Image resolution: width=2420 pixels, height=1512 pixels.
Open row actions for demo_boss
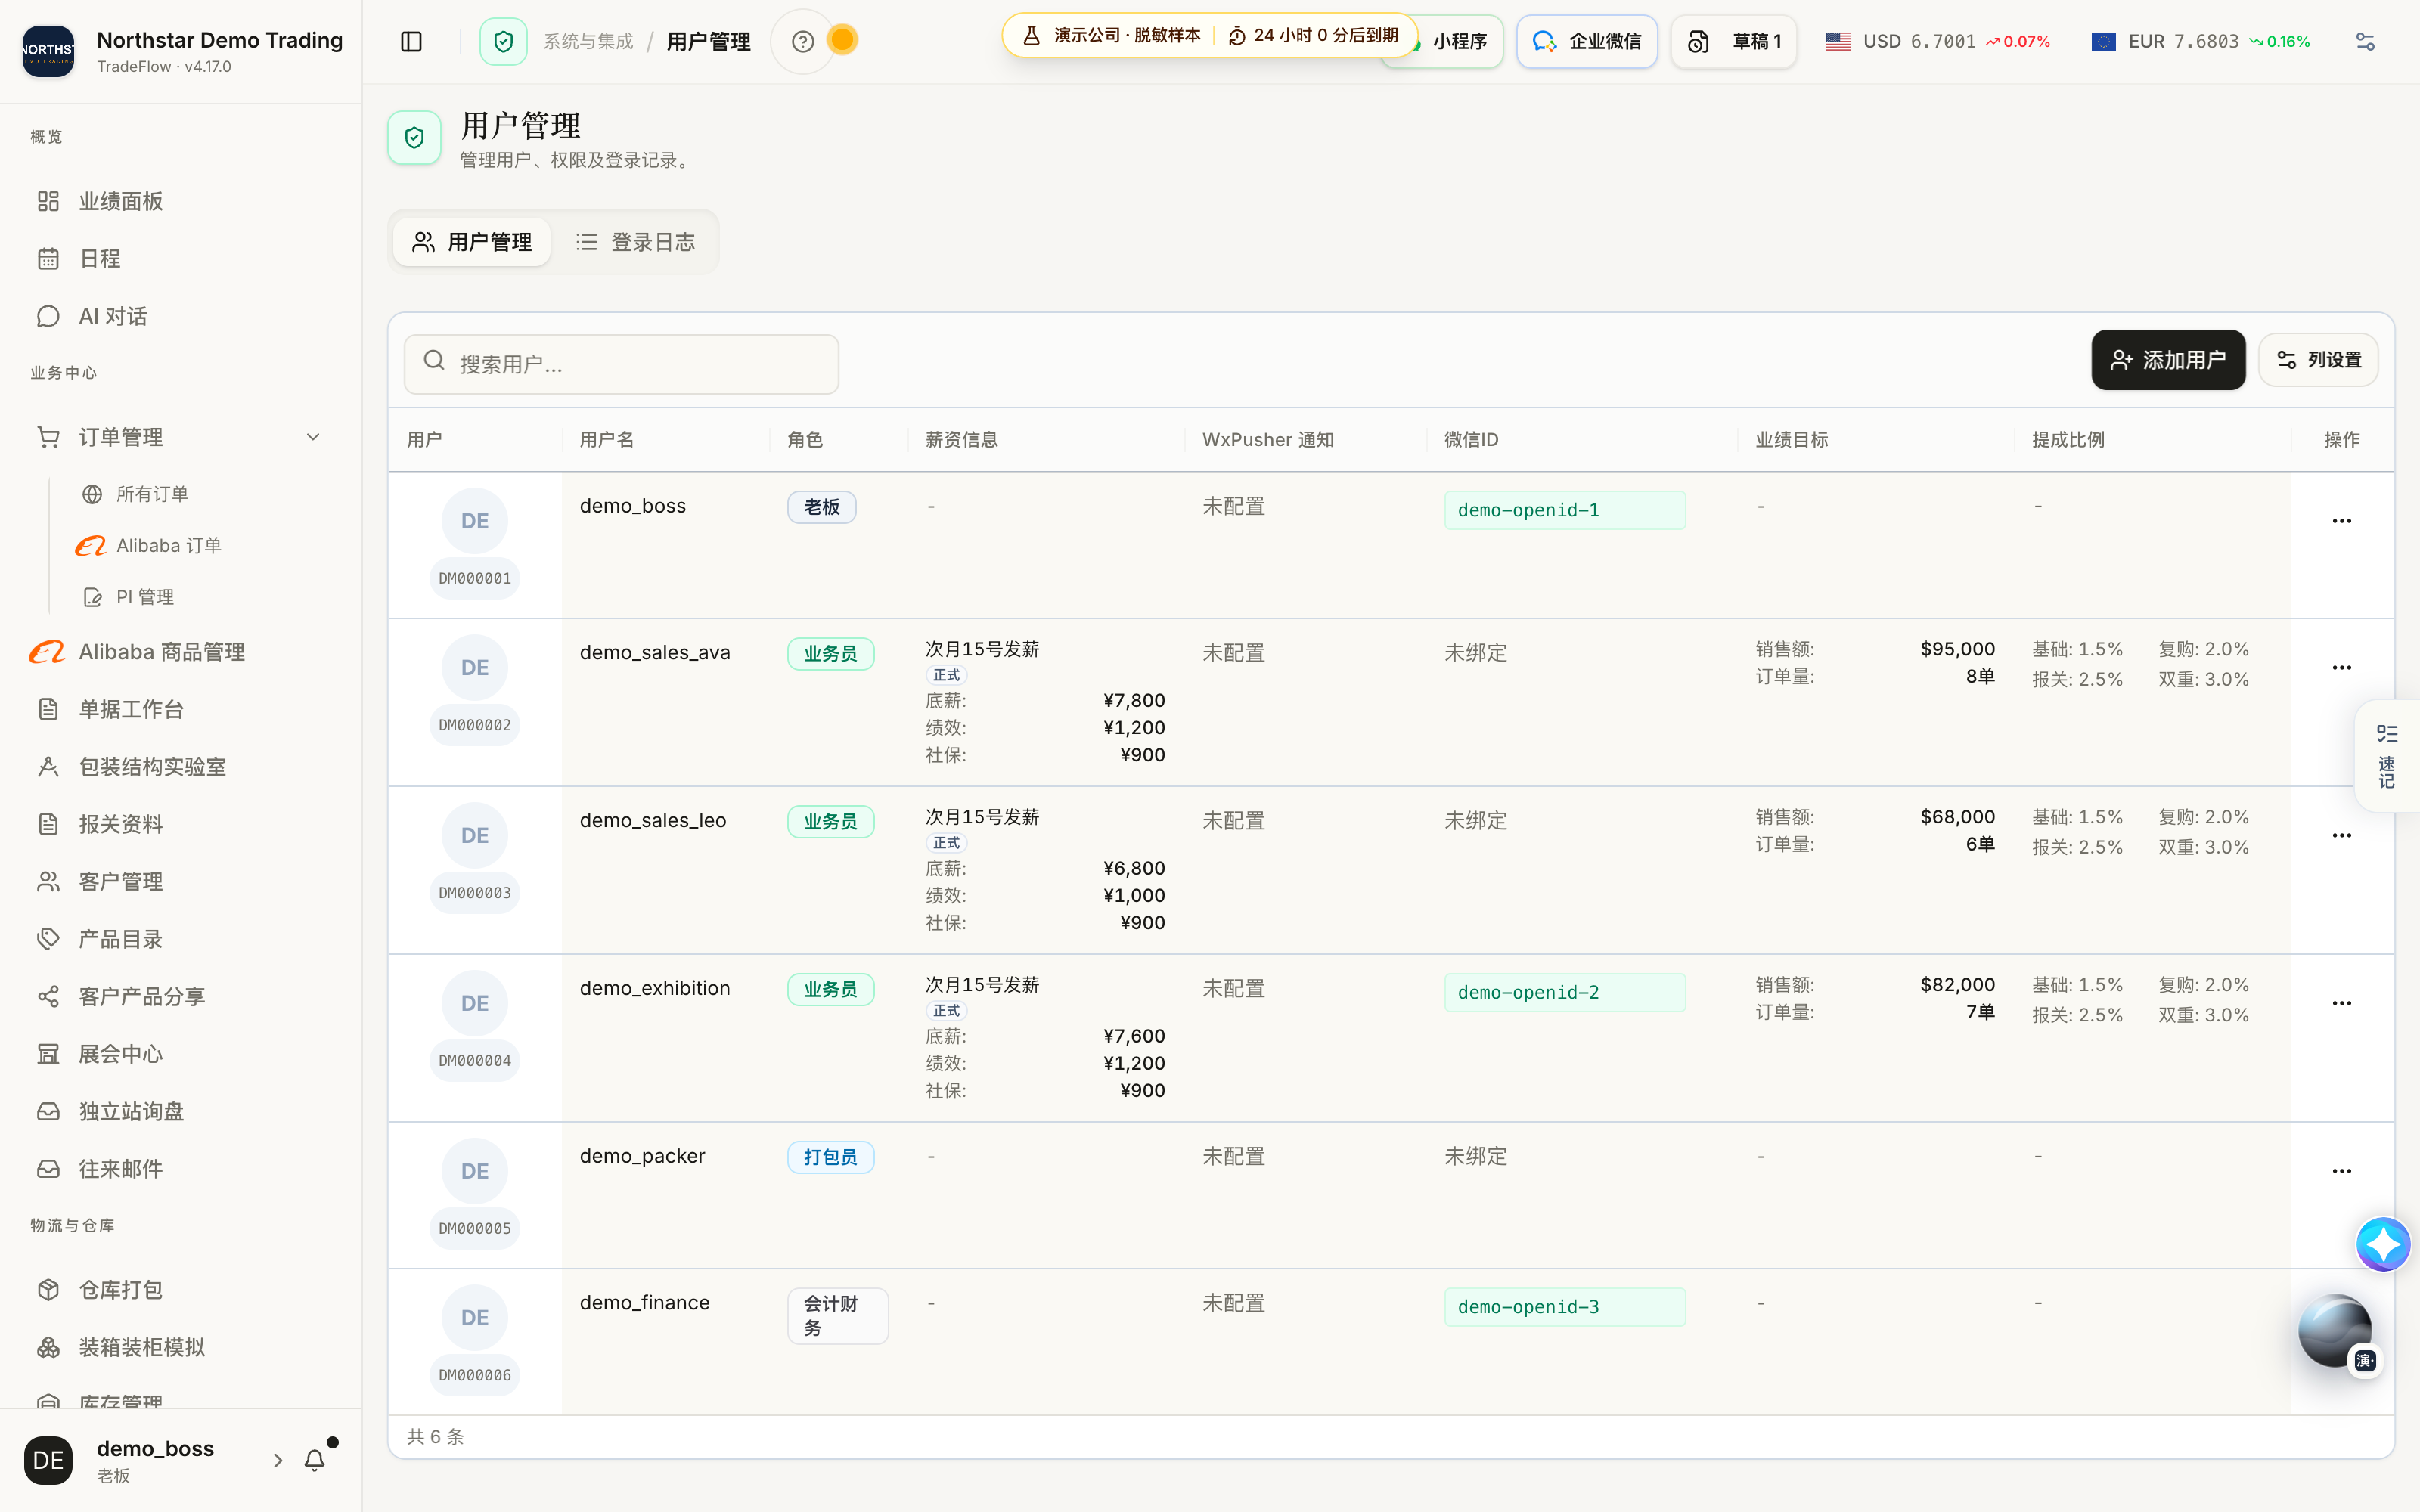(x=2342, y=521)
